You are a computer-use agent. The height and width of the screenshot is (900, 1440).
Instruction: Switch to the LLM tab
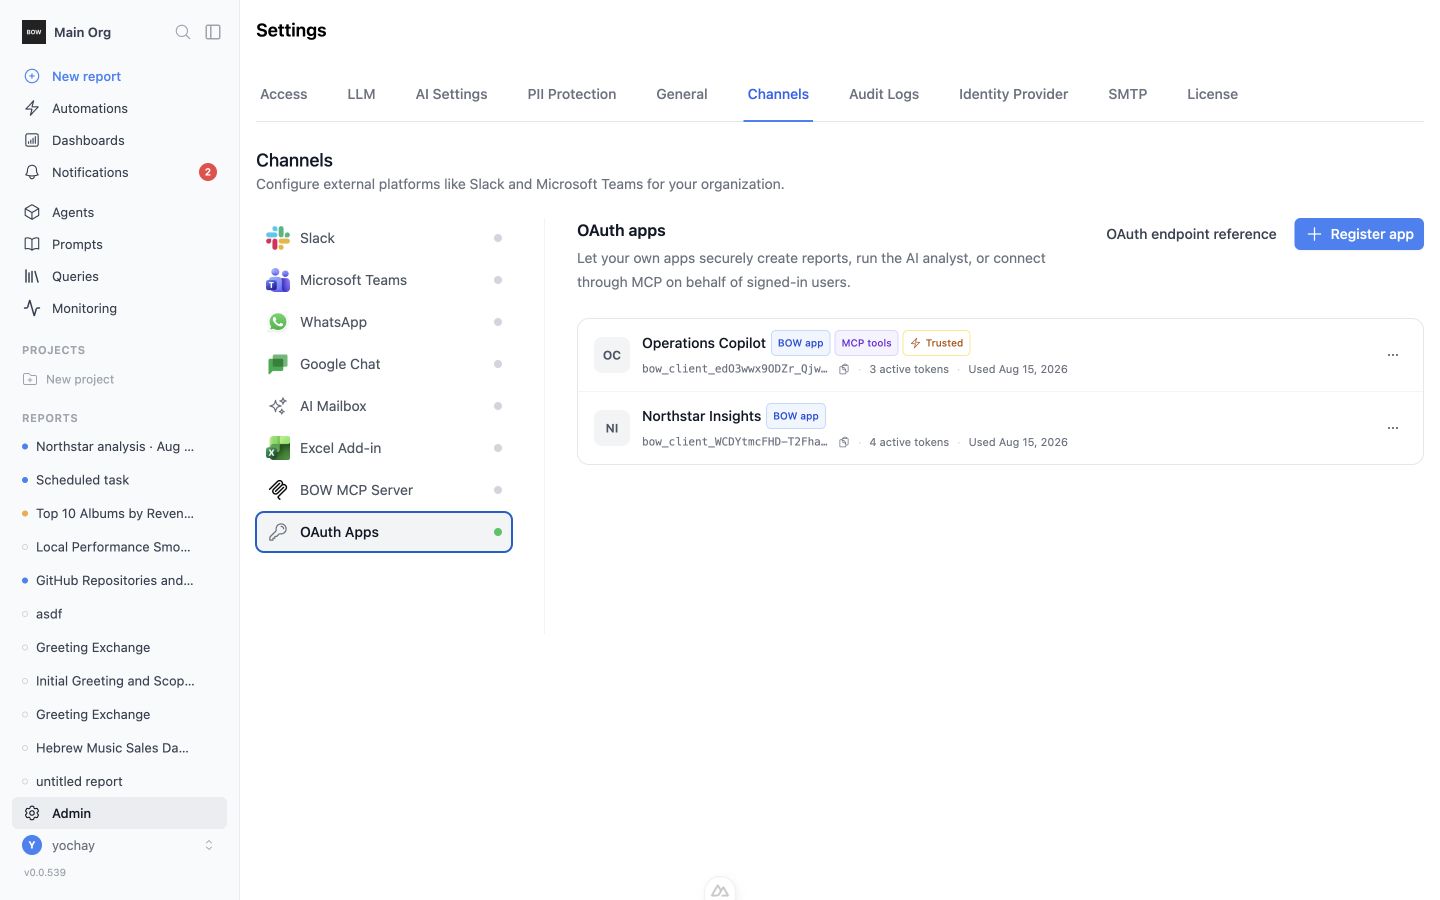[361, 94]
